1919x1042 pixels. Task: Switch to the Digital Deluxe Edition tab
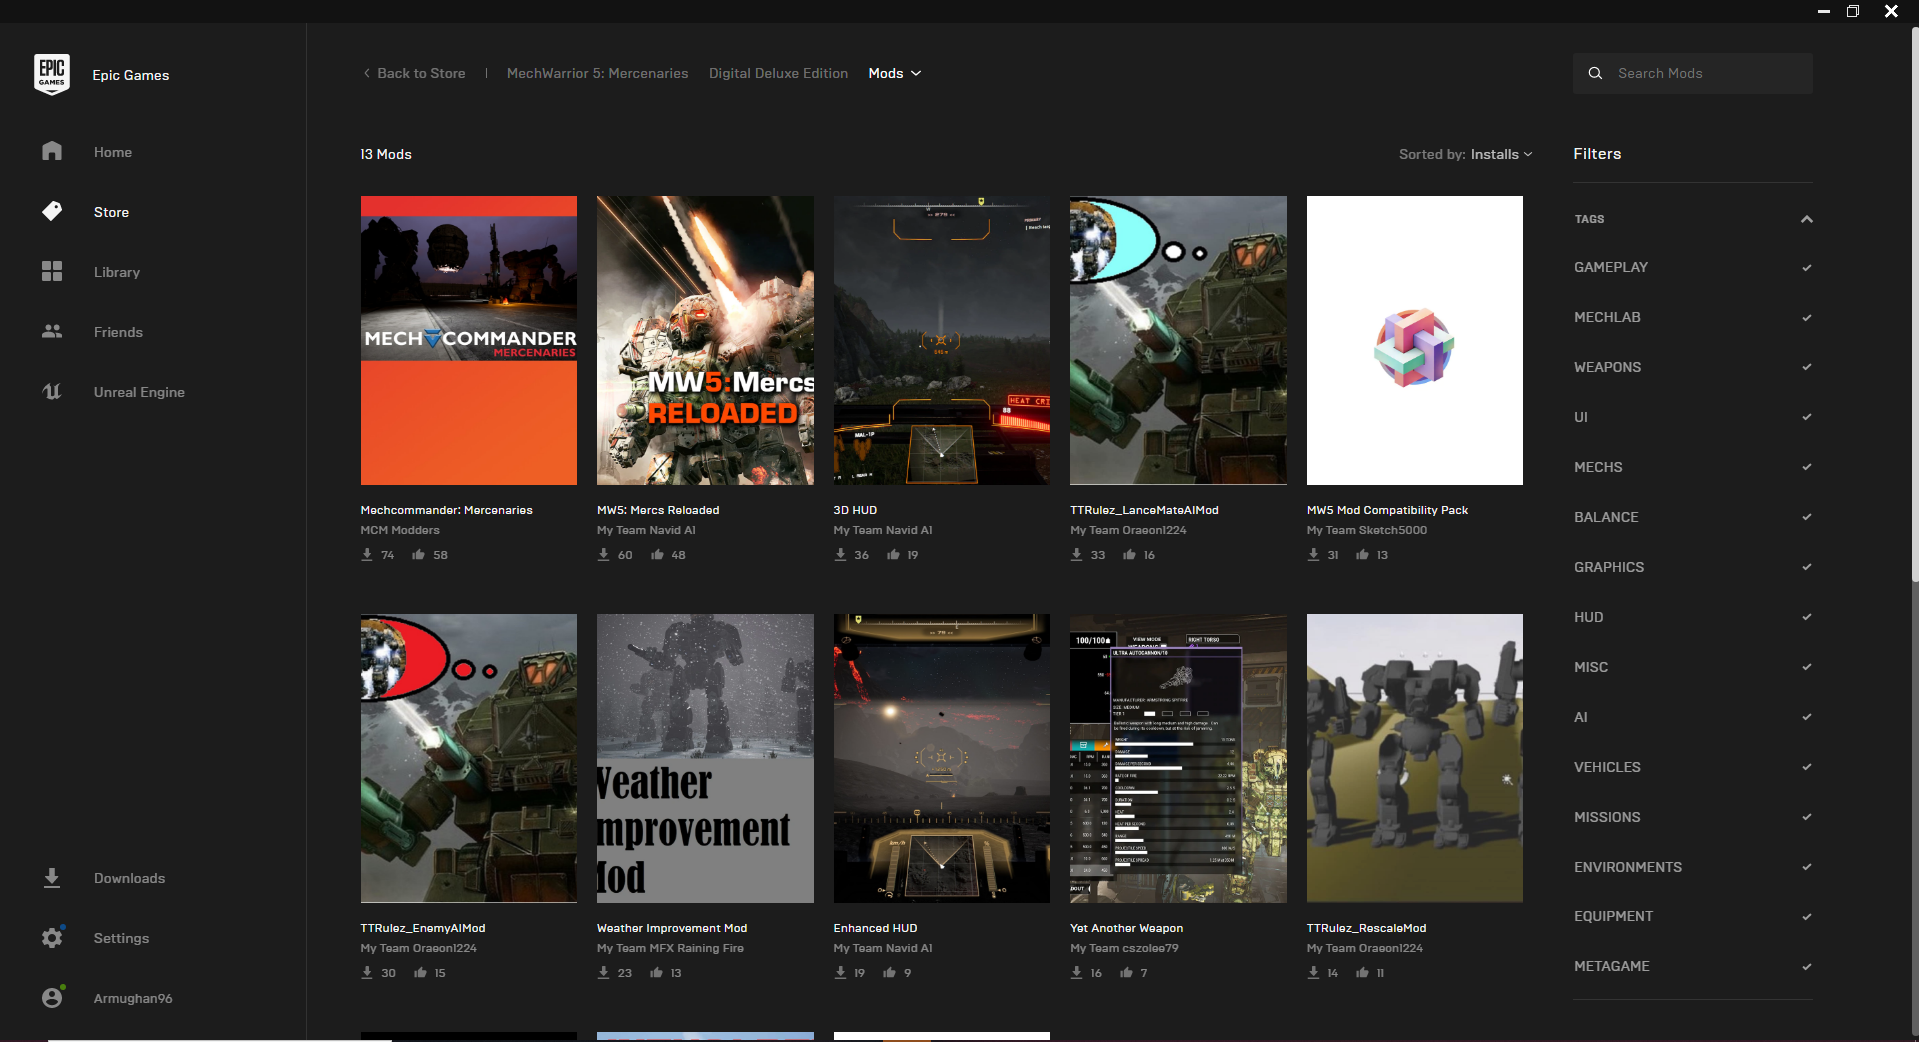pos(778,73)
